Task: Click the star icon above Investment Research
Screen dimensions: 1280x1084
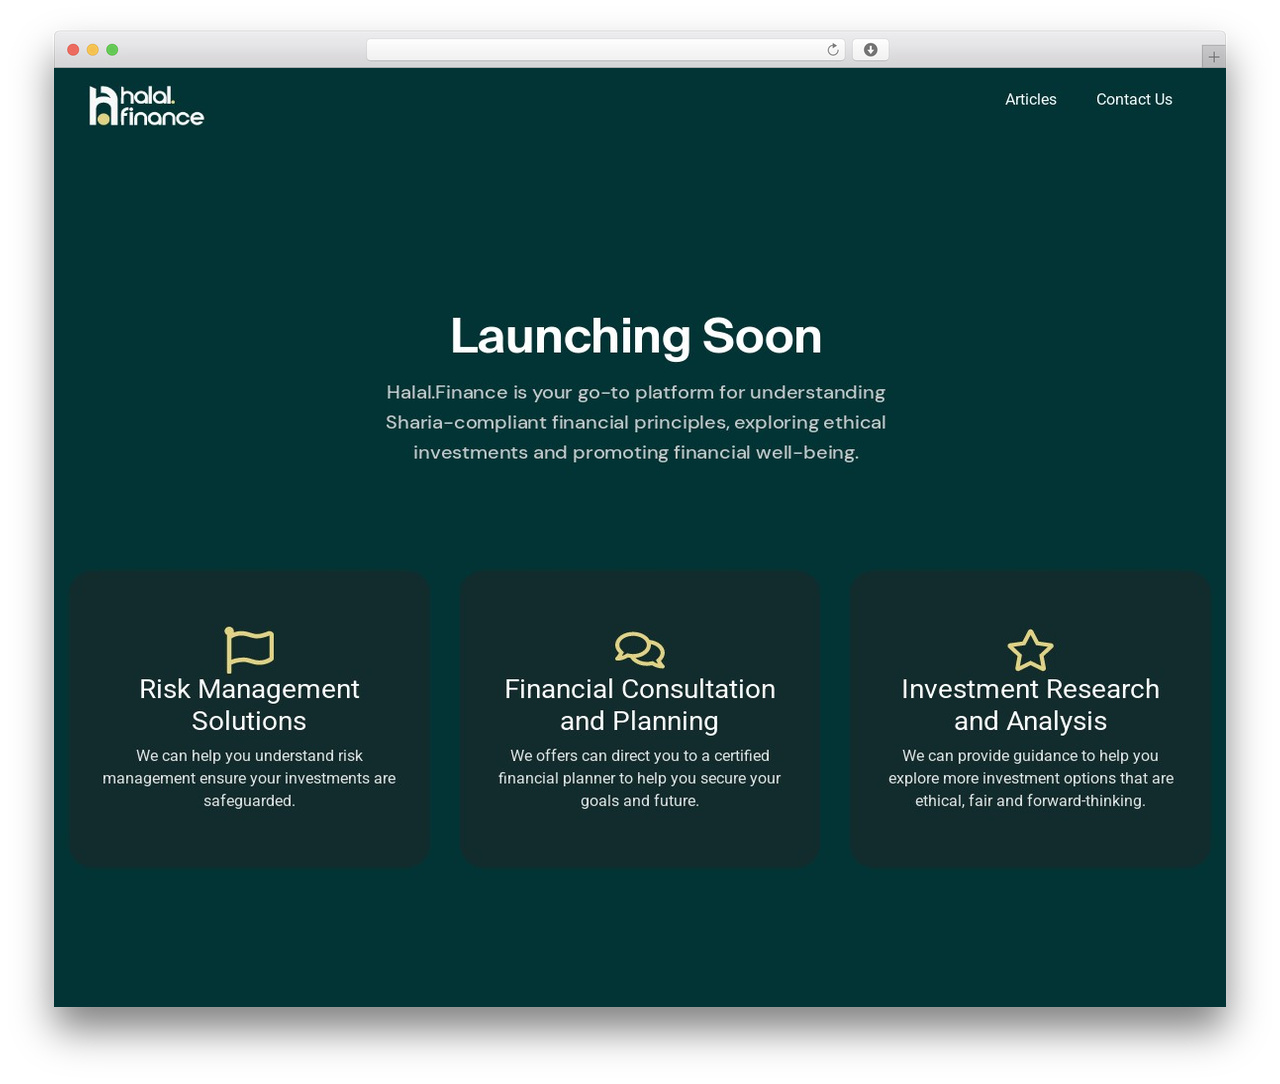Action: 1030,650
